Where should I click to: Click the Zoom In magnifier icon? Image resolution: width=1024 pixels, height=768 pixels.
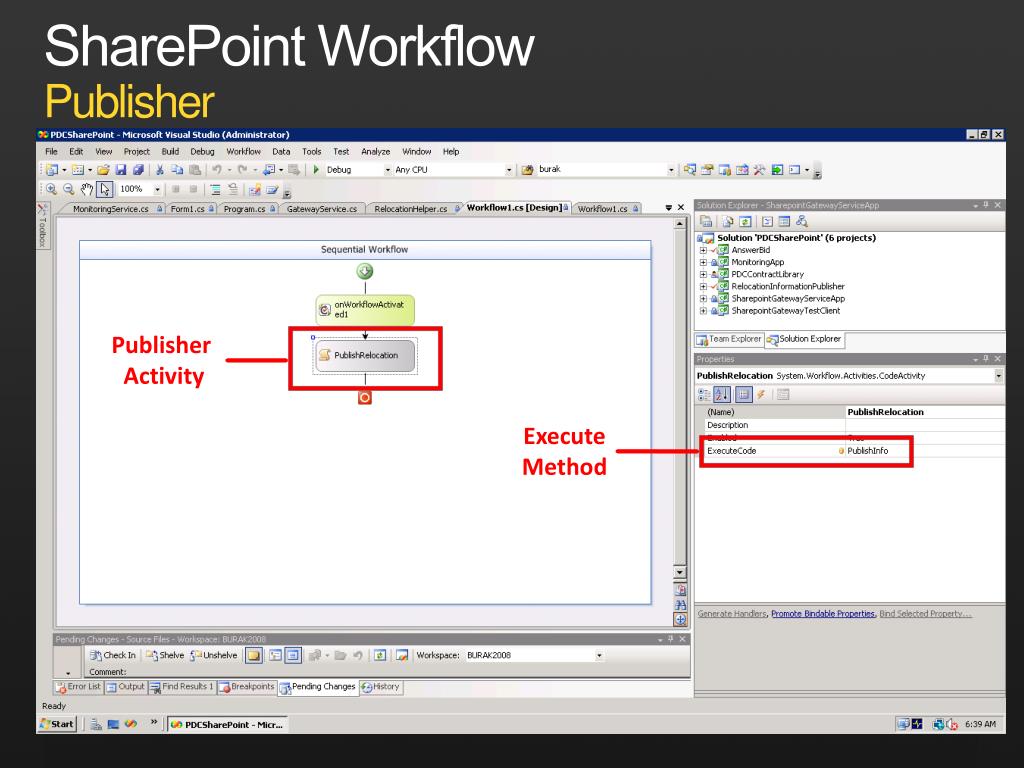pyautogui.click(x=51, y=189)
